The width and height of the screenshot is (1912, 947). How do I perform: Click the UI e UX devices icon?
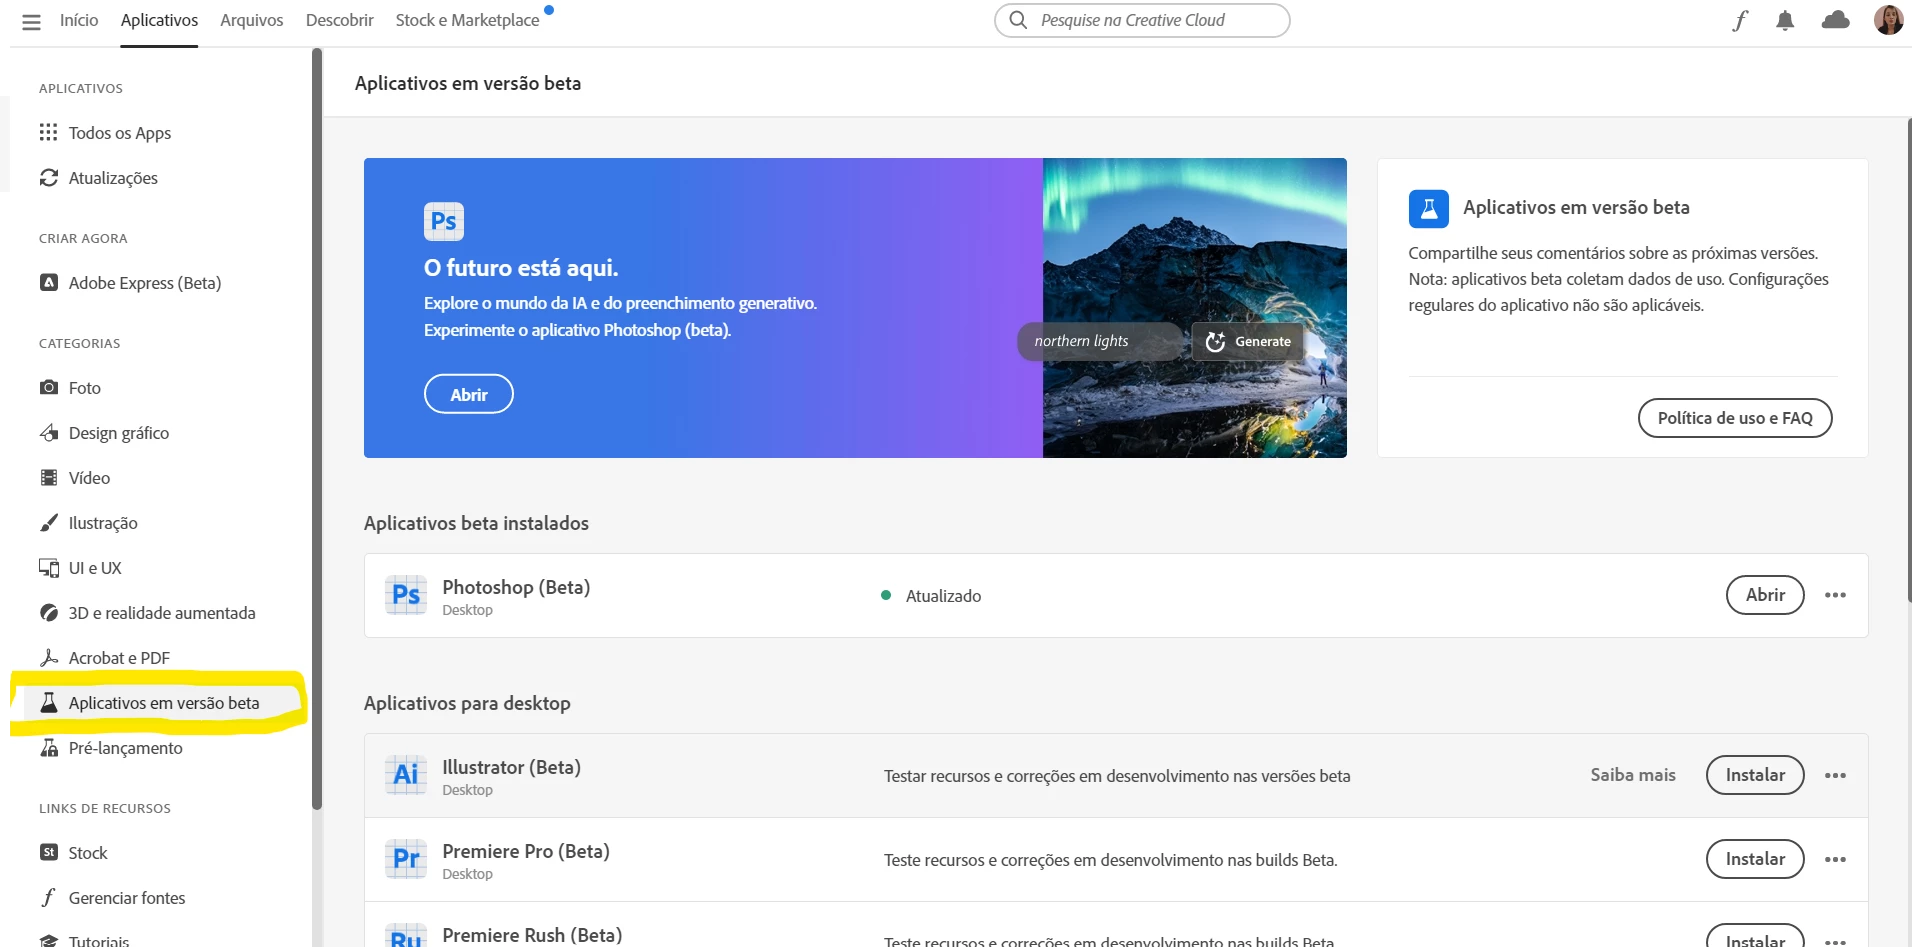pyautogui.click(x=48, y=567)
